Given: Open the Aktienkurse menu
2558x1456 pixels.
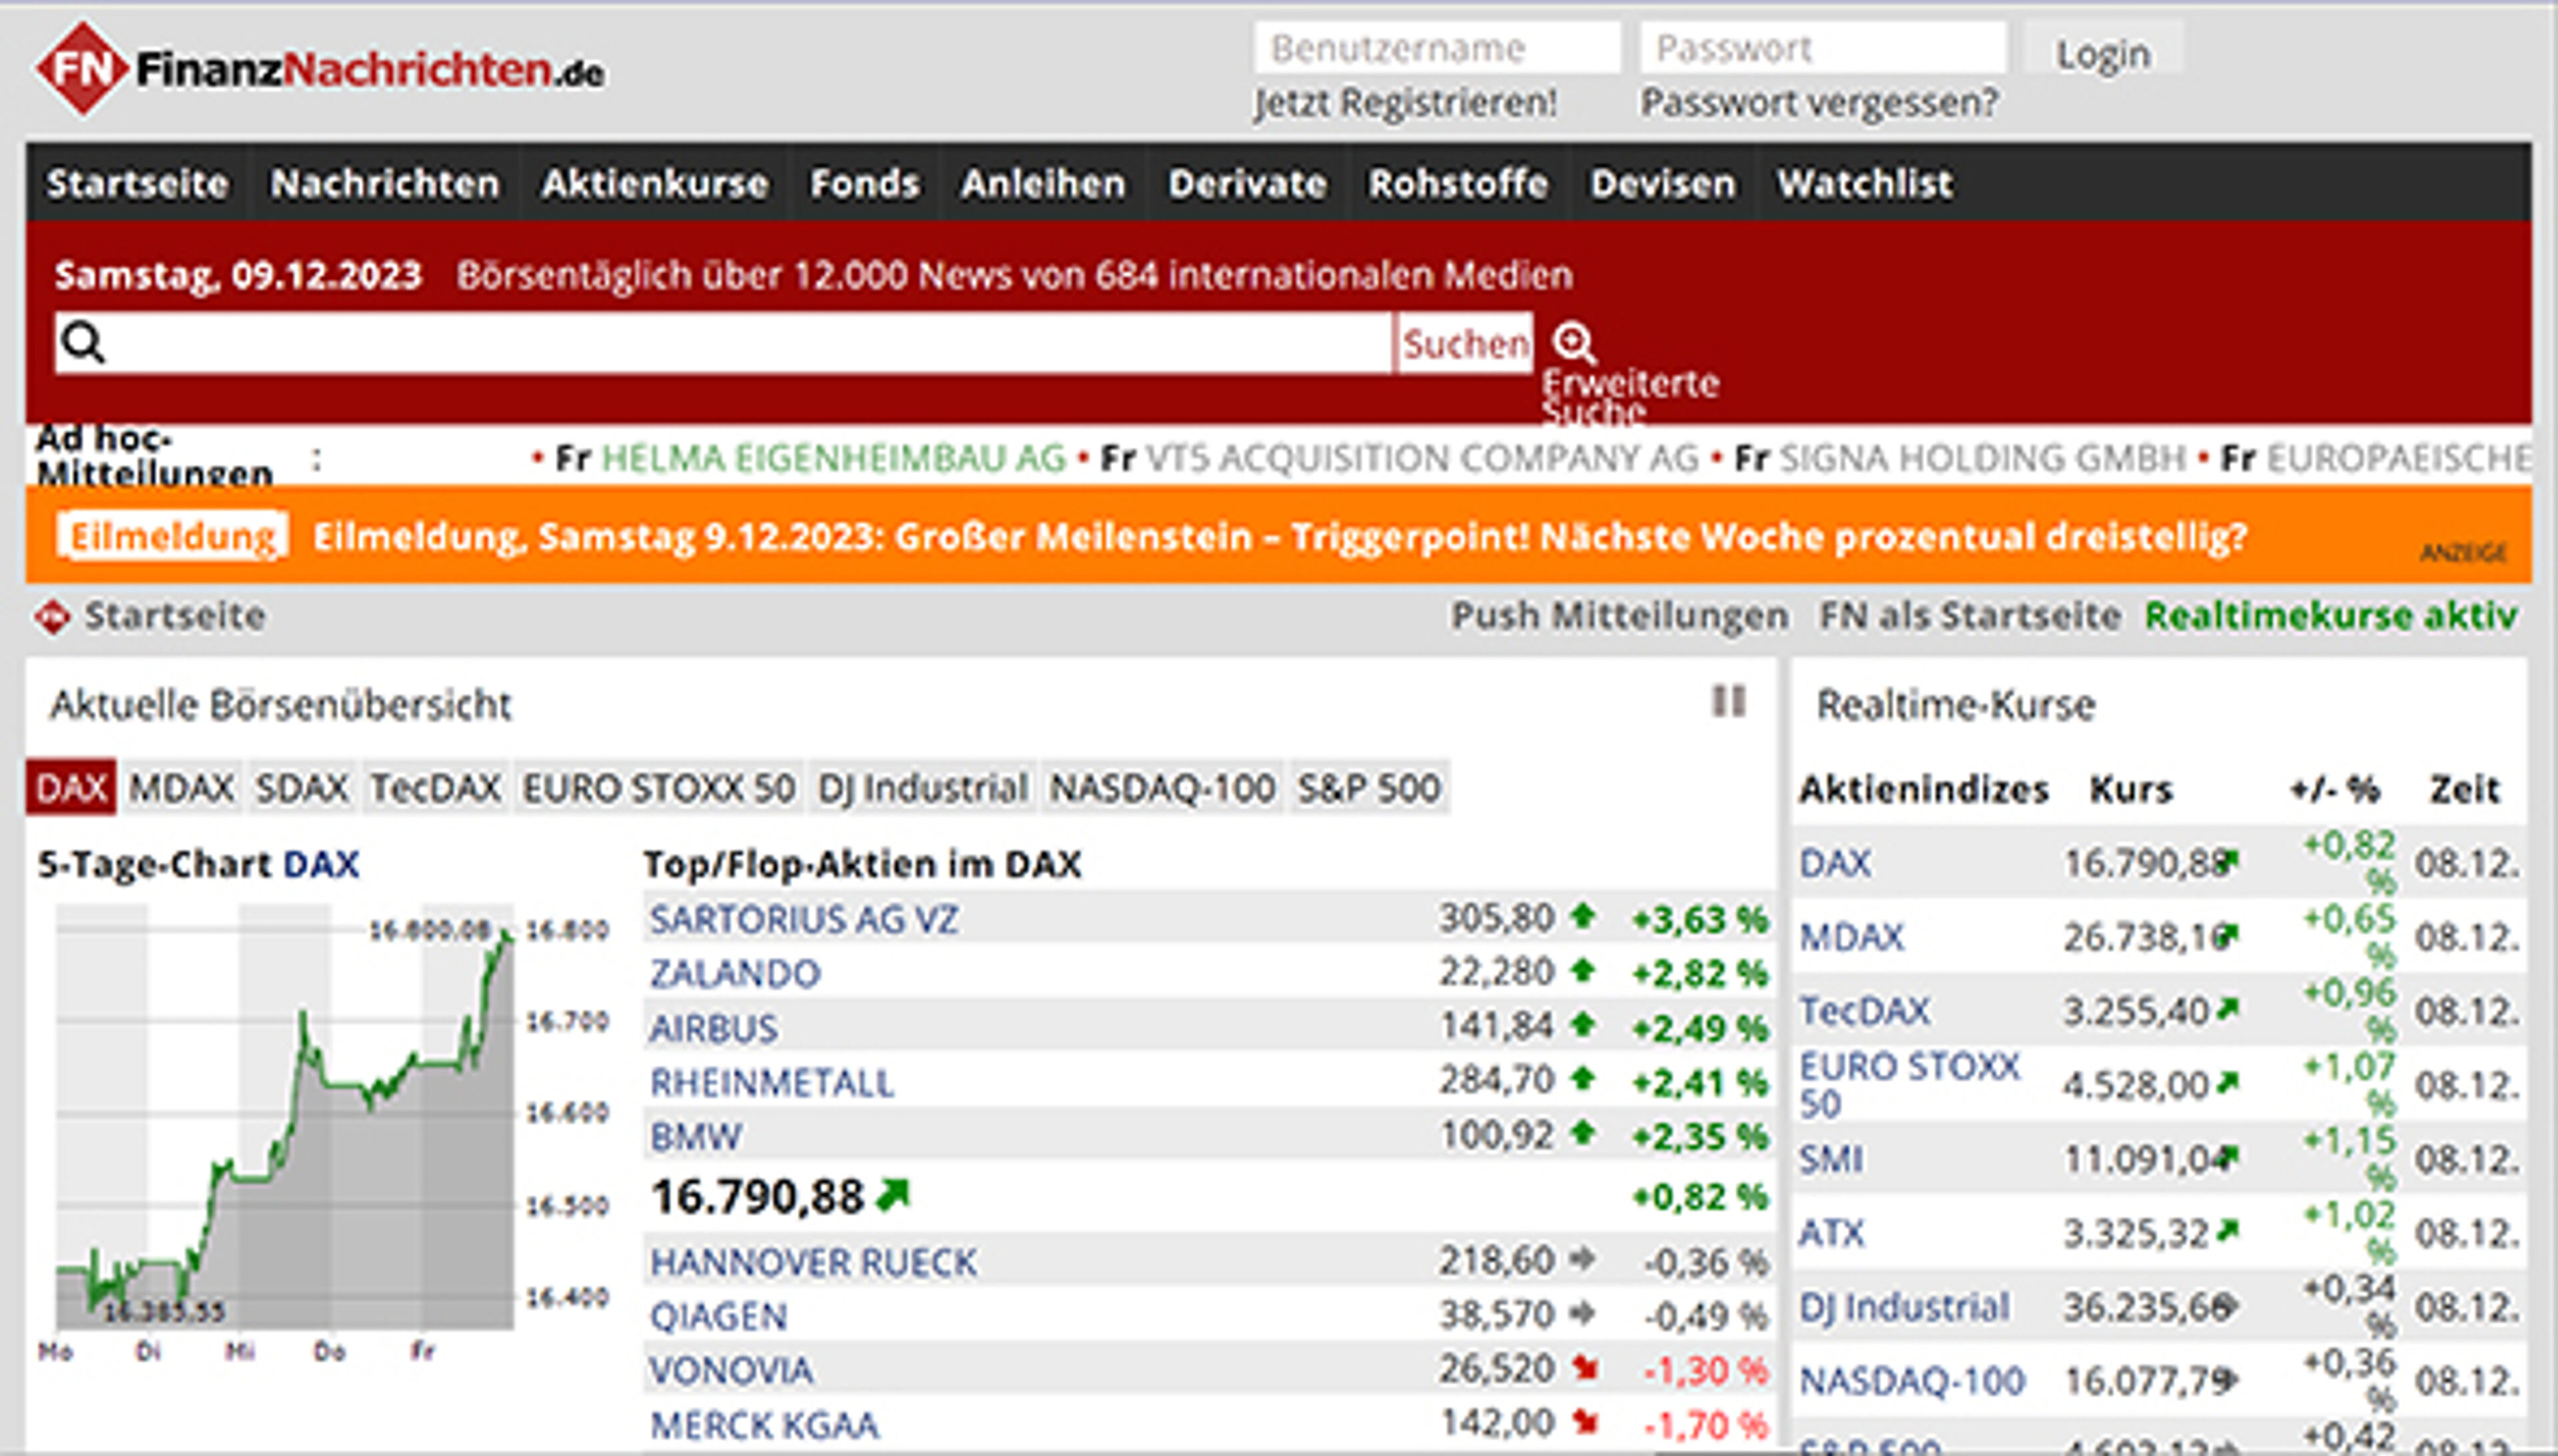Looking at the screenshot, I should pos(654,183).
